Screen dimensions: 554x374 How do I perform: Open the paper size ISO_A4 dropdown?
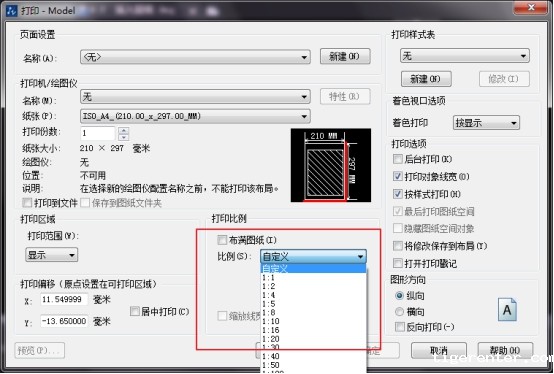(195, 116)
